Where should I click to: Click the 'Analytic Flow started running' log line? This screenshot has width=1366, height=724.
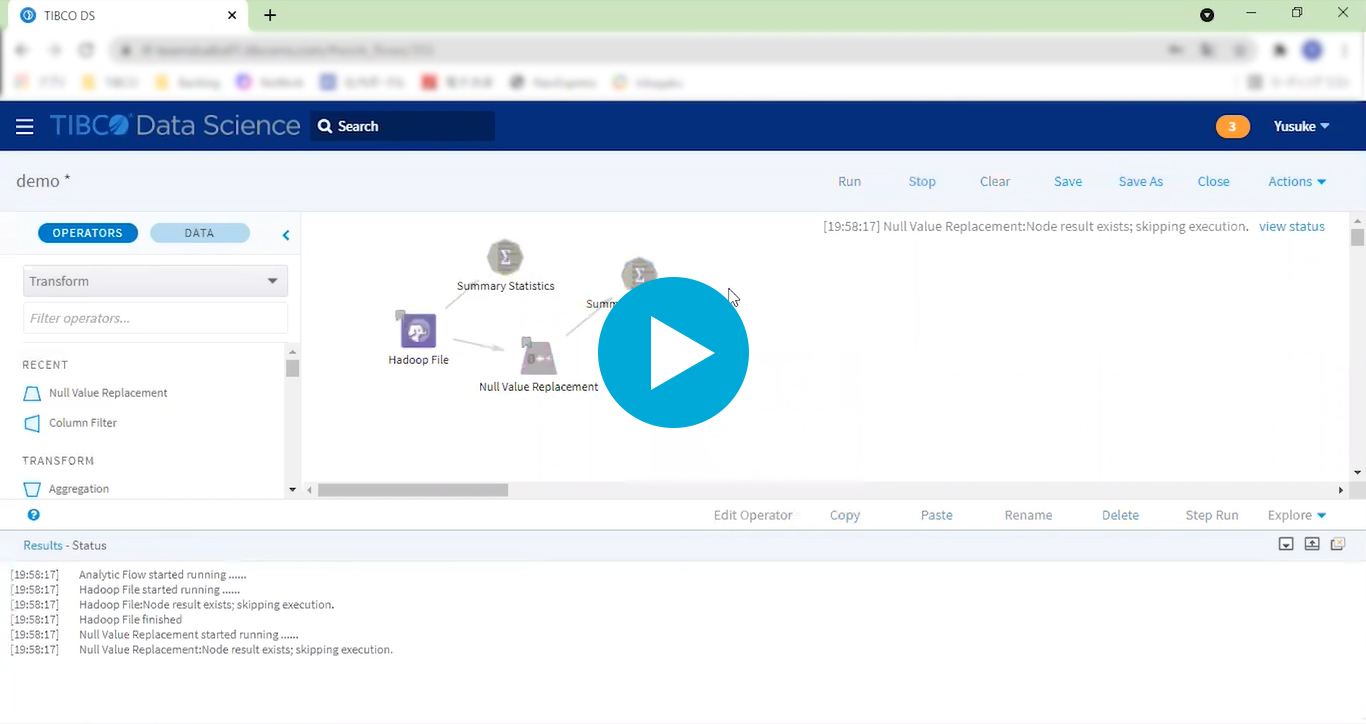click(x=162, y=575)
